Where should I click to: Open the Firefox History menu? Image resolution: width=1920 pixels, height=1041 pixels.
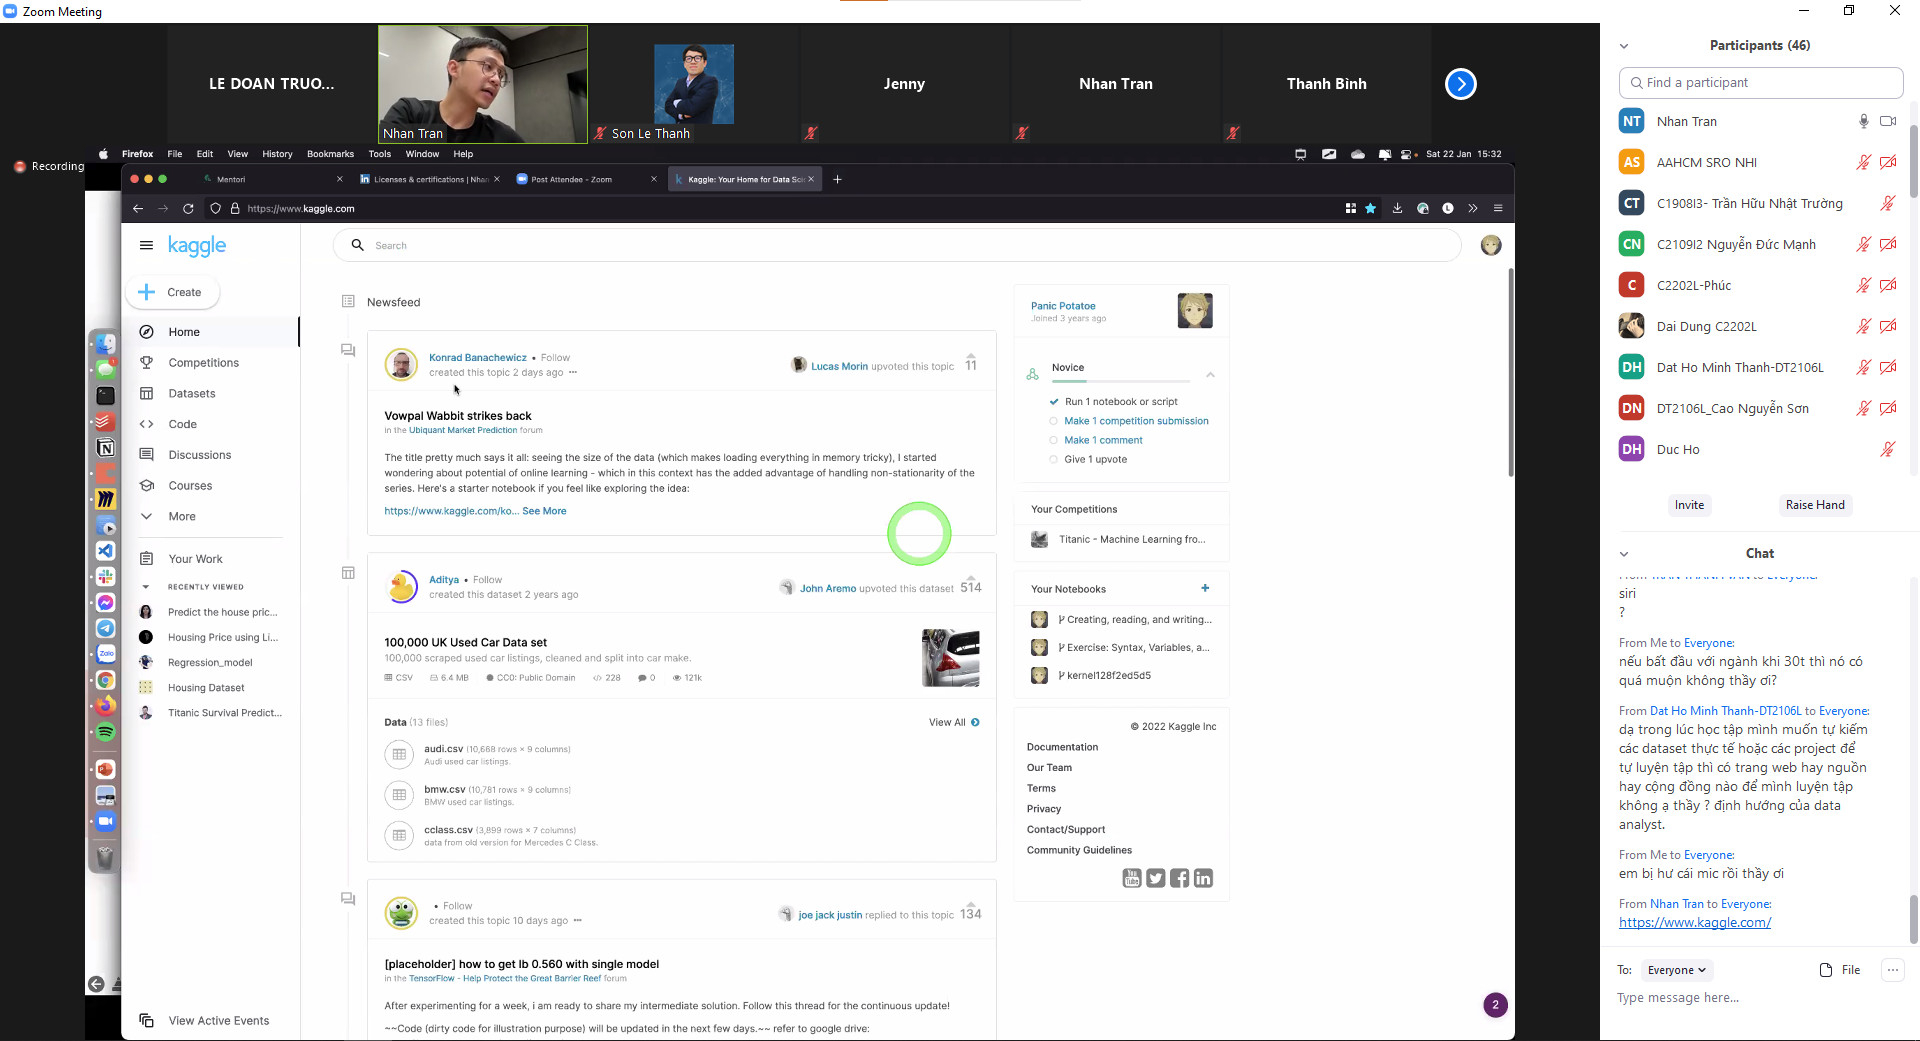[x=277, y=154]
